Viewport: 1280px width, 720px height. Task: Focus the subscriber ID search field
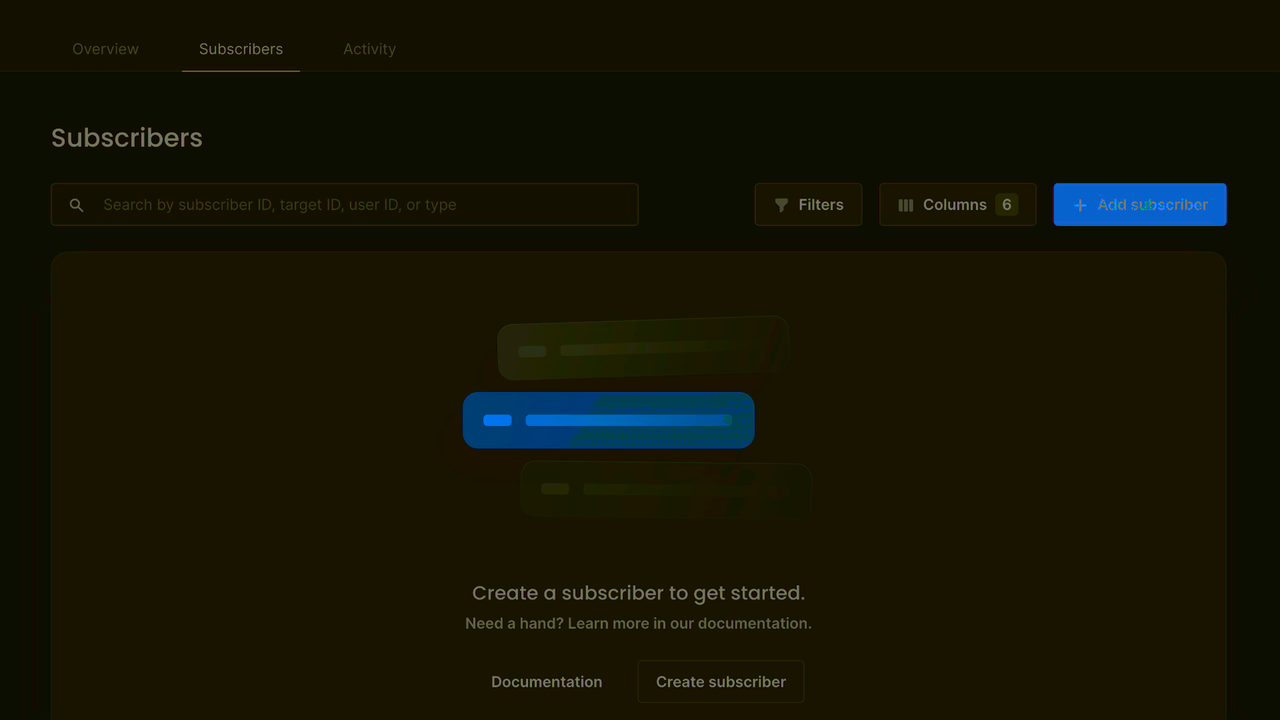tap(360, 205)
